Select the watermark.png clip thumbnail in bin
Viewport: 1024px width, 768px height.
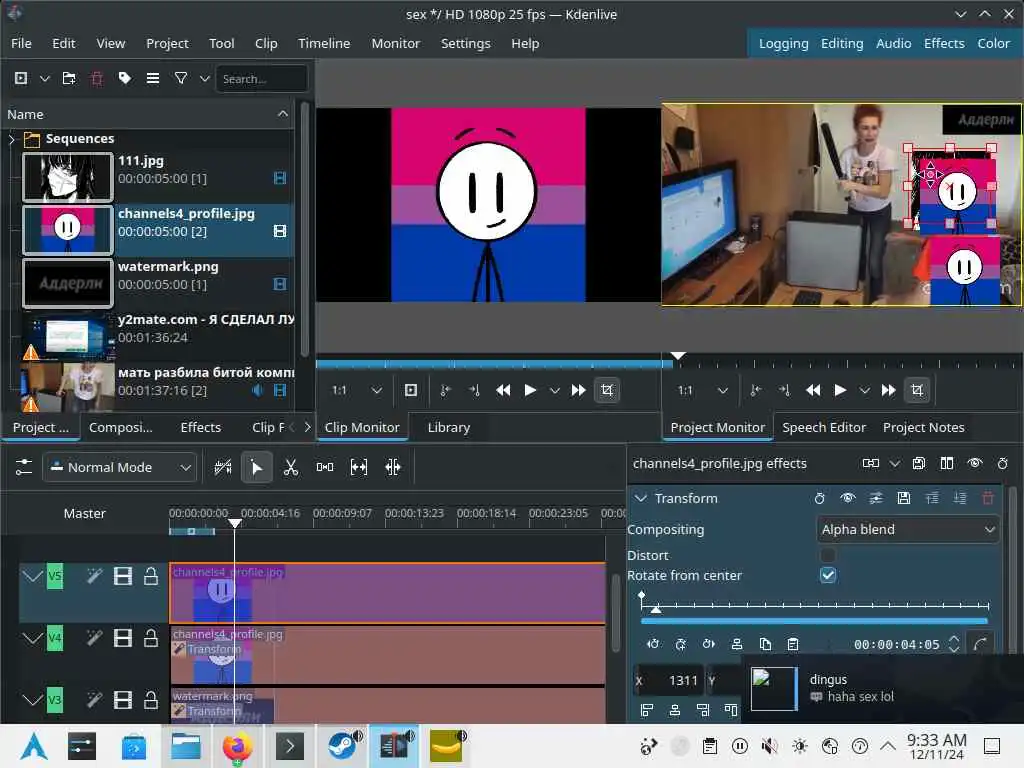[68, 284]
